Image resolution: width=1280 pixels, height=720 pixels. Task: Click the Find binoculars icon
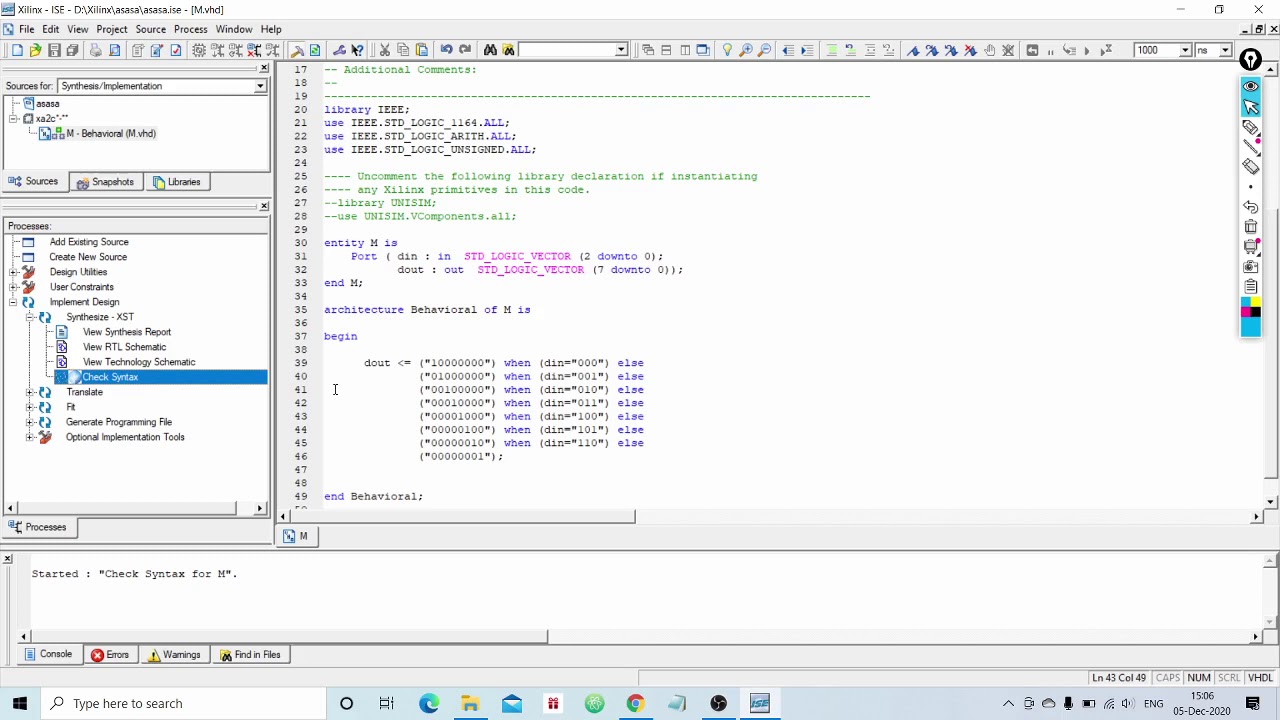(x=490, y=50)
